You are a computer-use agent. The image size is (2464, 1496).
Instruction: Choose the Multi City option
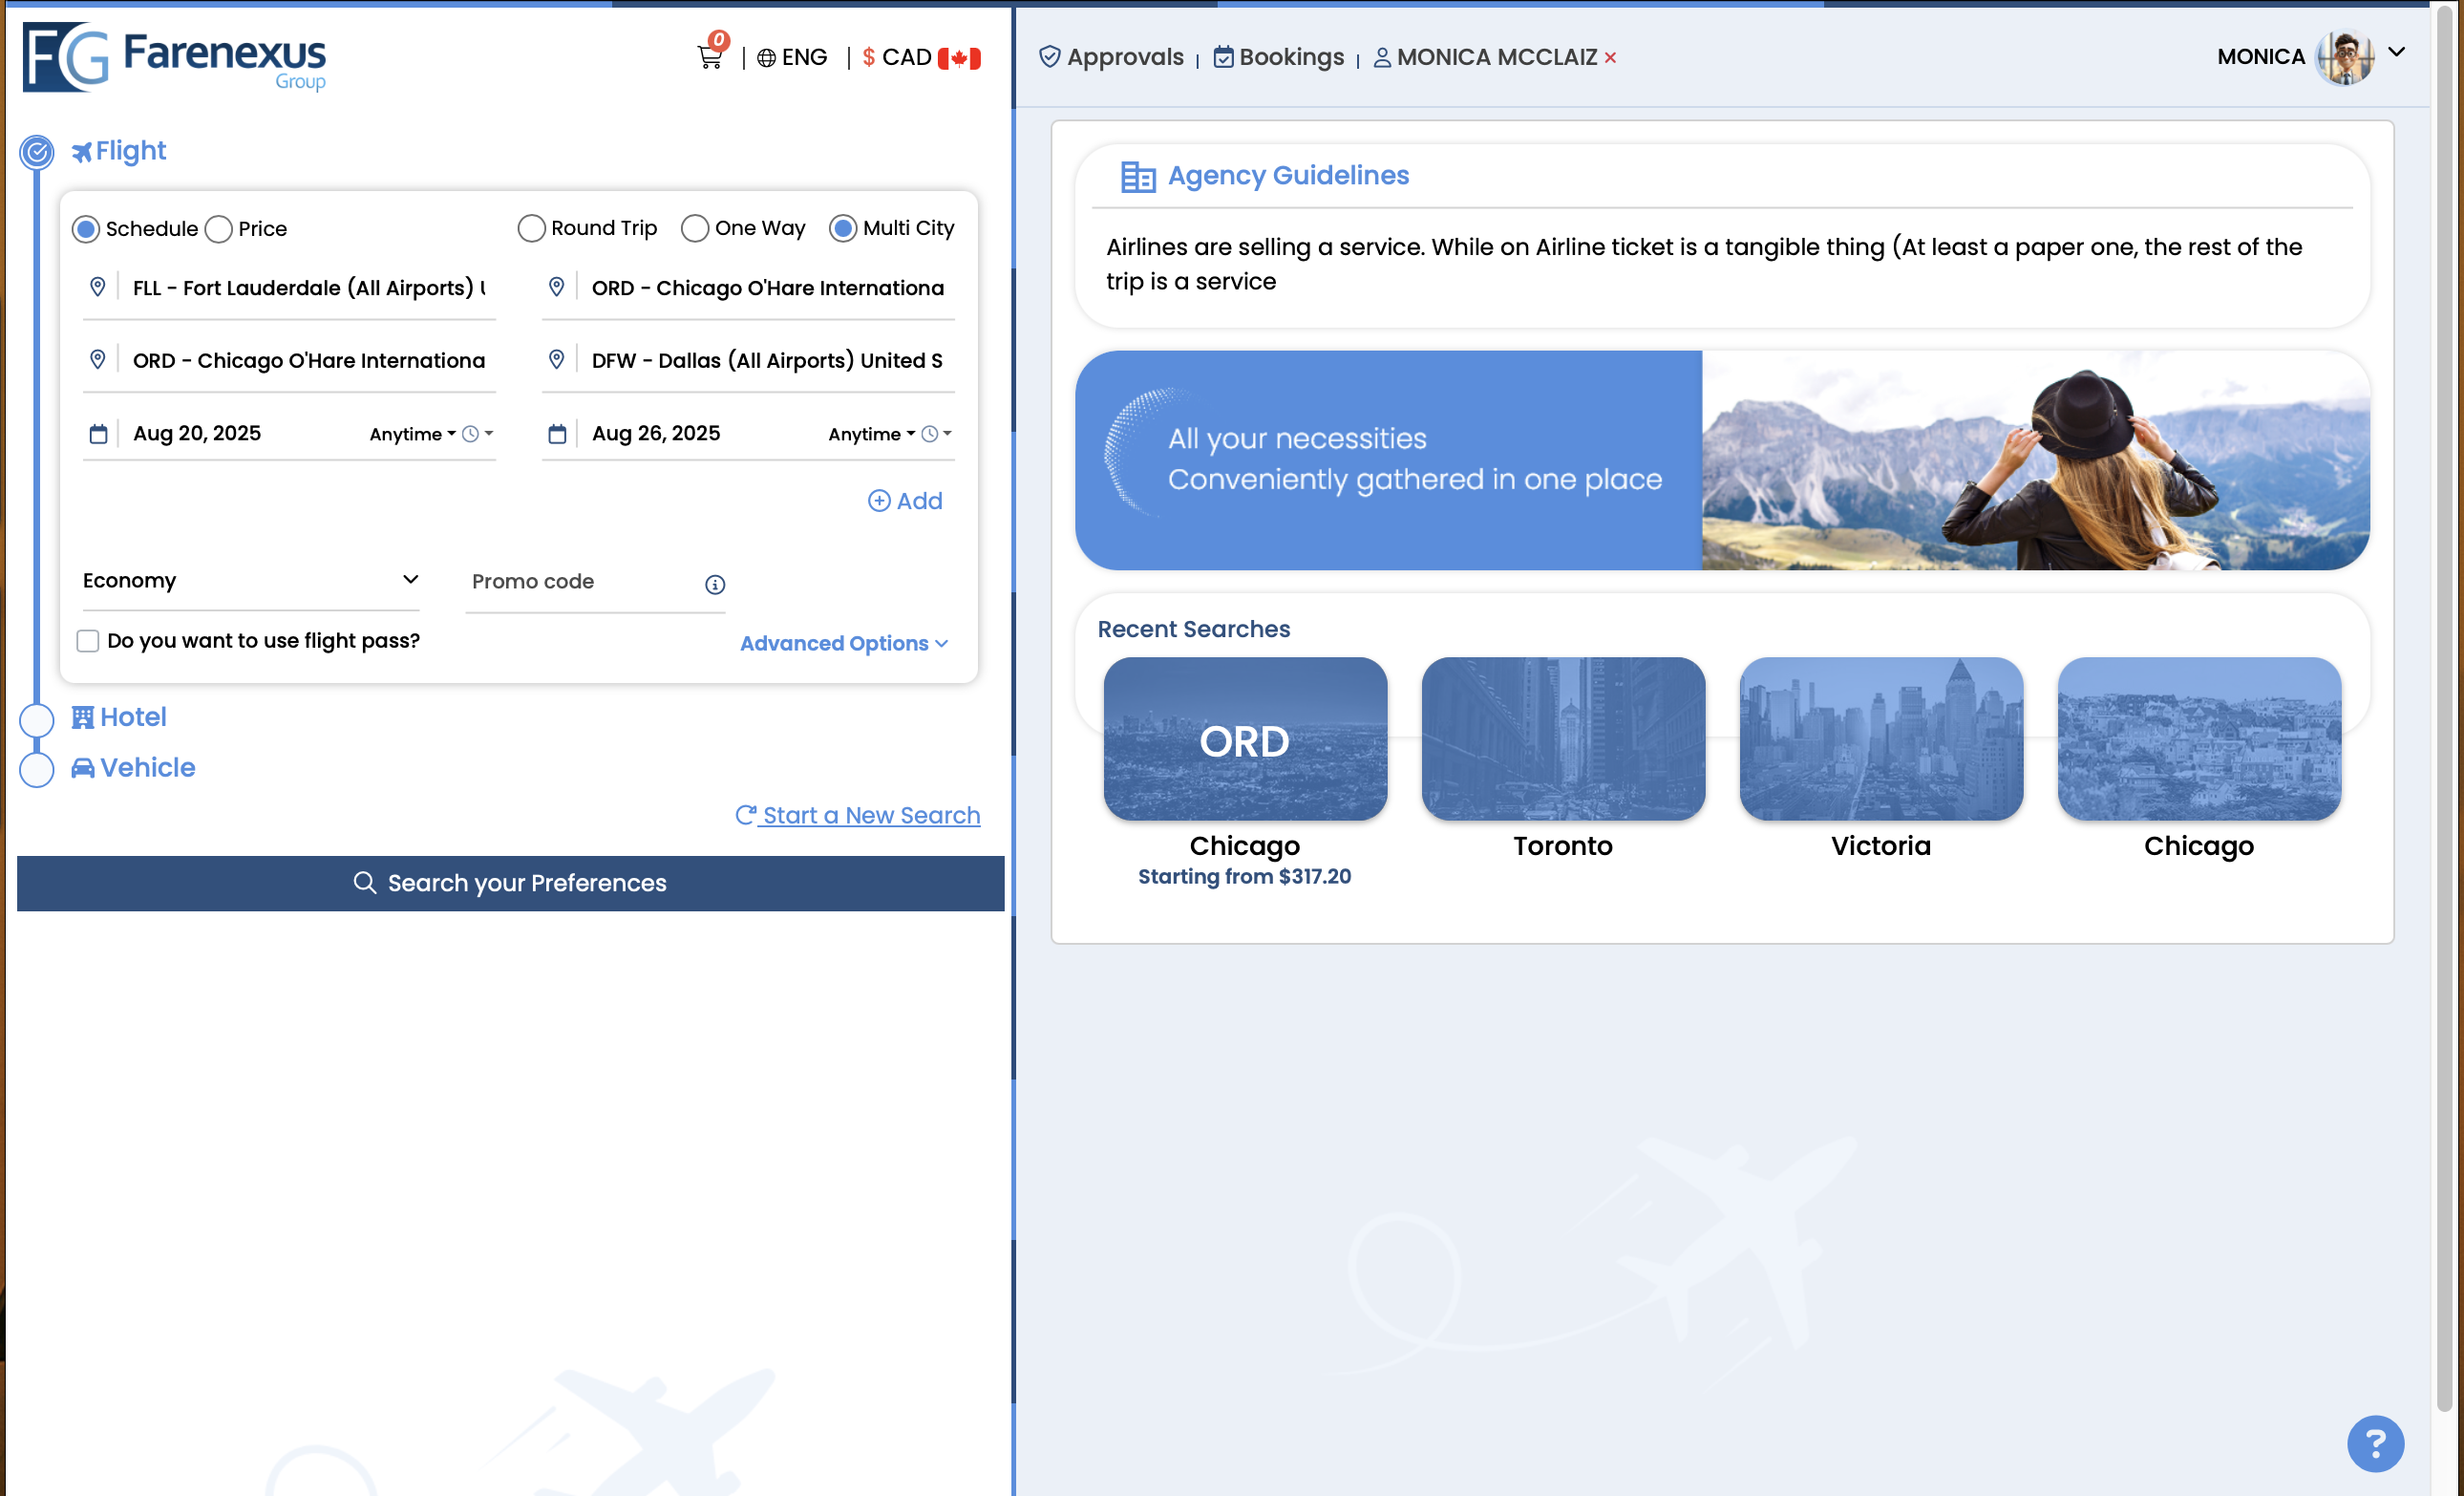tap(843, 228)
